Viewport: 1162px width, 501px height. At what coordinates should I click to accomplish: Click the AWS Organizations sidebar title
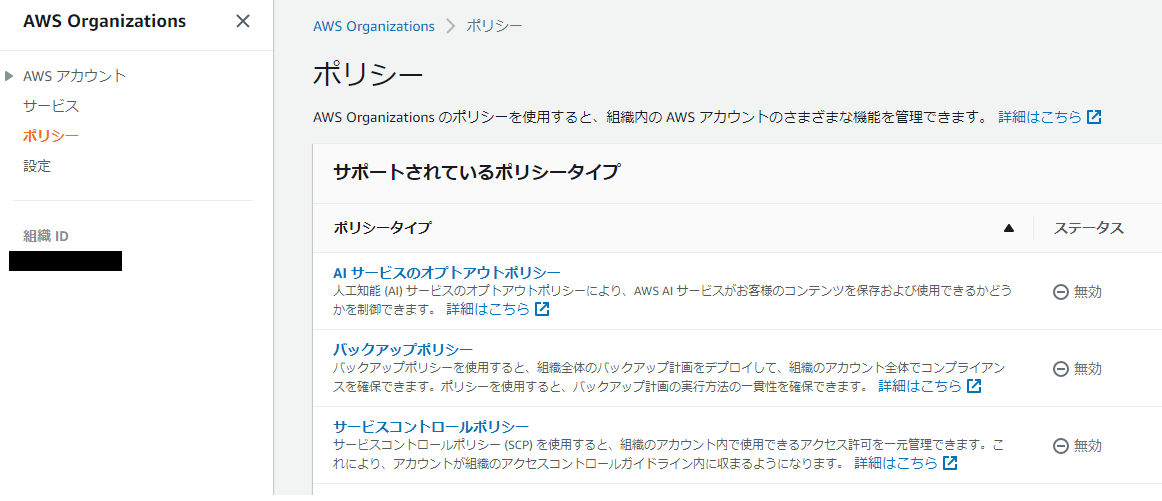[x=104, y=21]
